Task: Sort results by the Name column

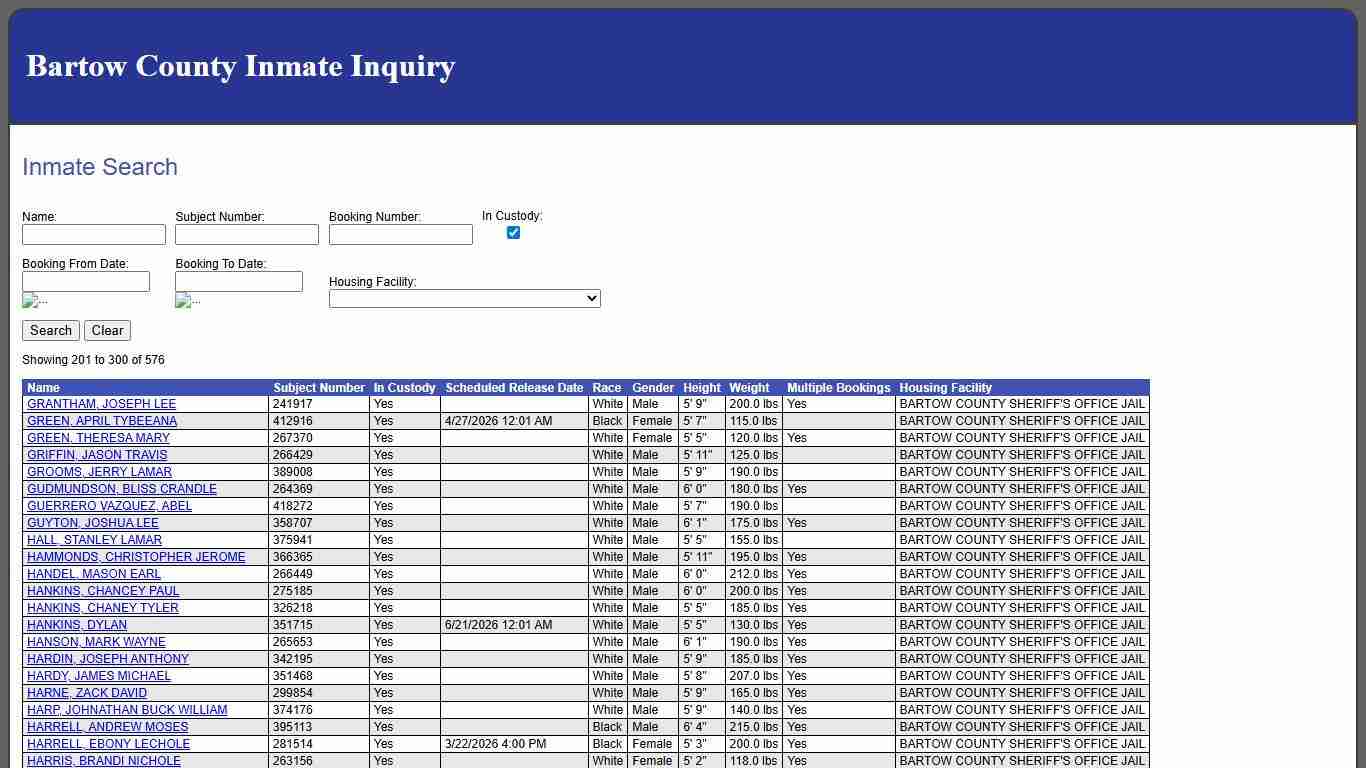Action: click(43, 387)
